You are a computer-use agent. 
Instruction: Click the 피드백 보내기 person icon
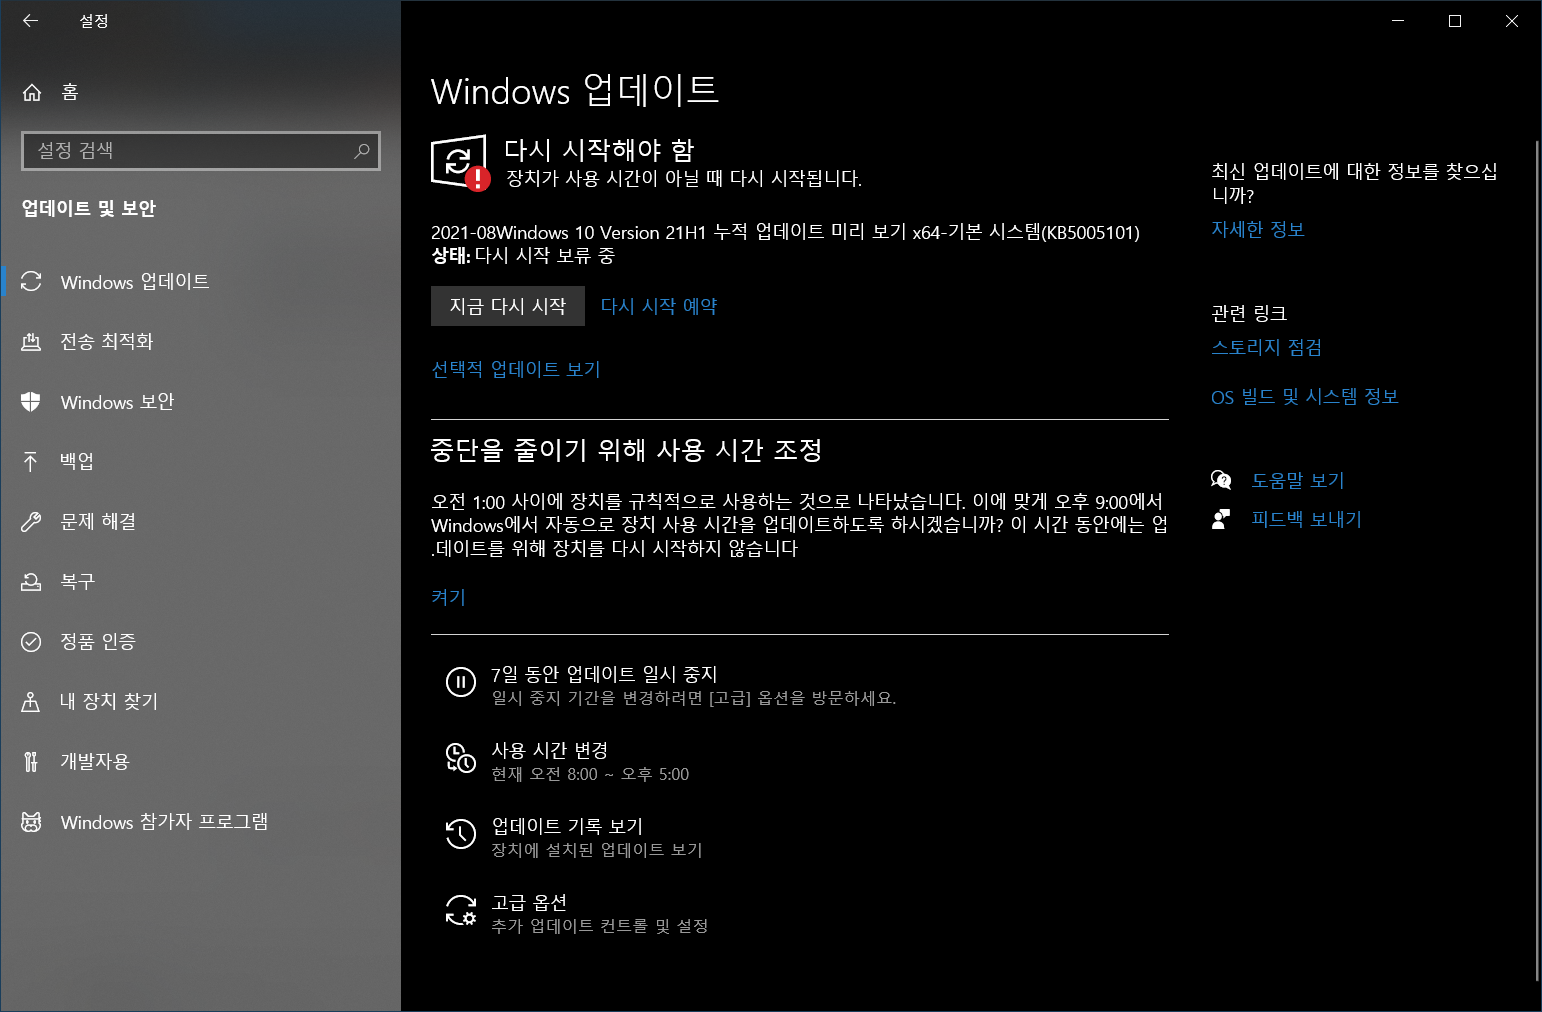coord(1221,519)
